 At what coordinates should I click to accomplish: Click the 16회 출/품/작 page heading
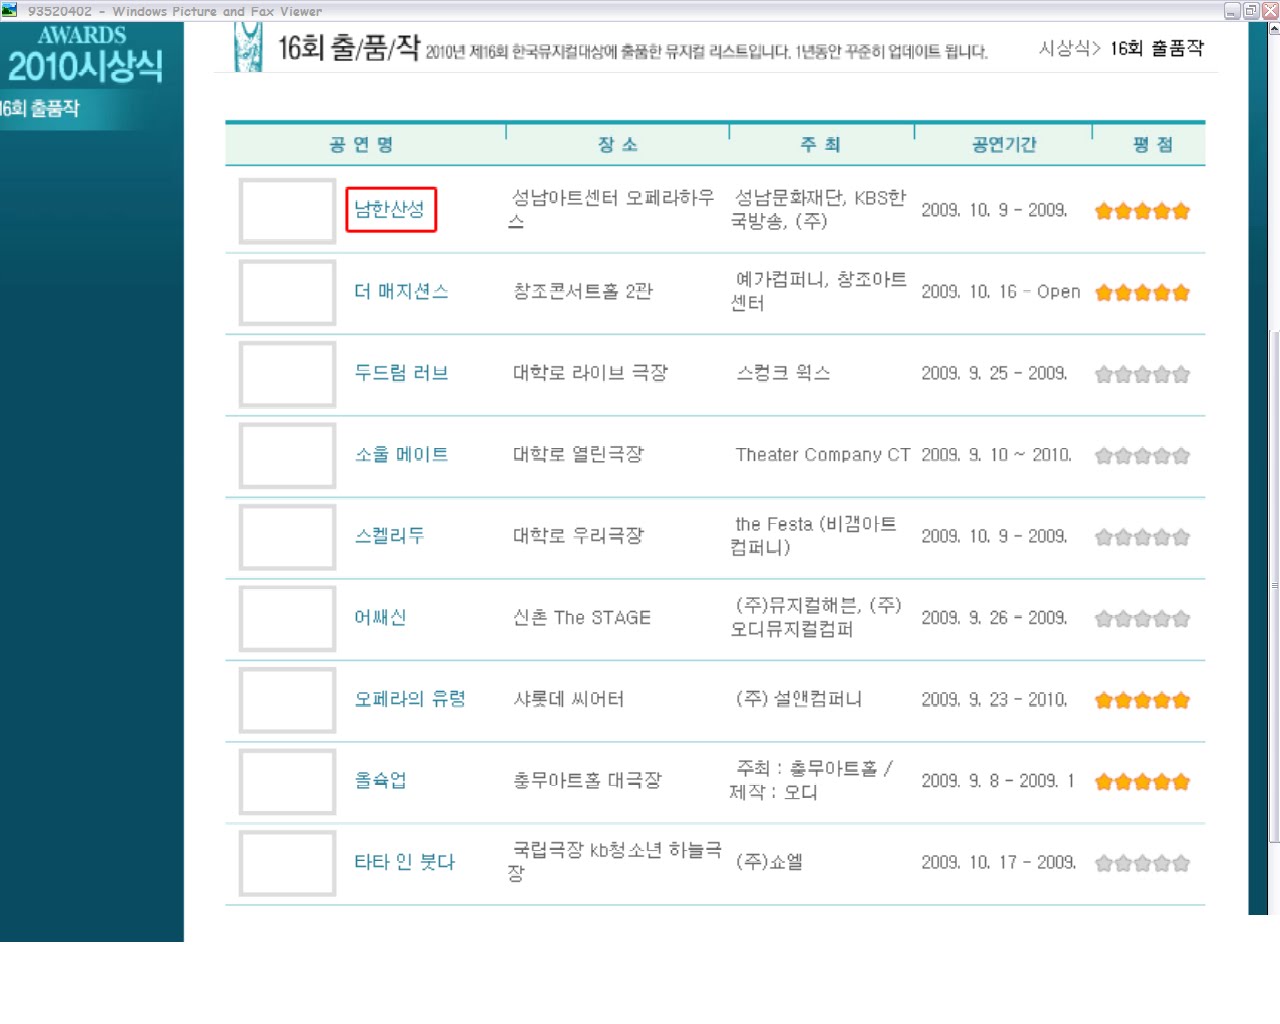[349, 47]
